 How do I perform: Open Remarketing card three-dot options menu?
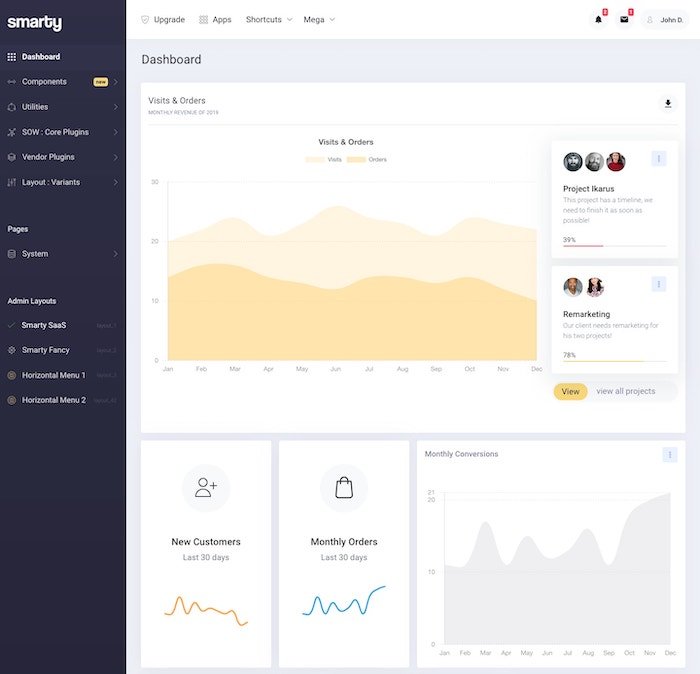tap(658, 285)
